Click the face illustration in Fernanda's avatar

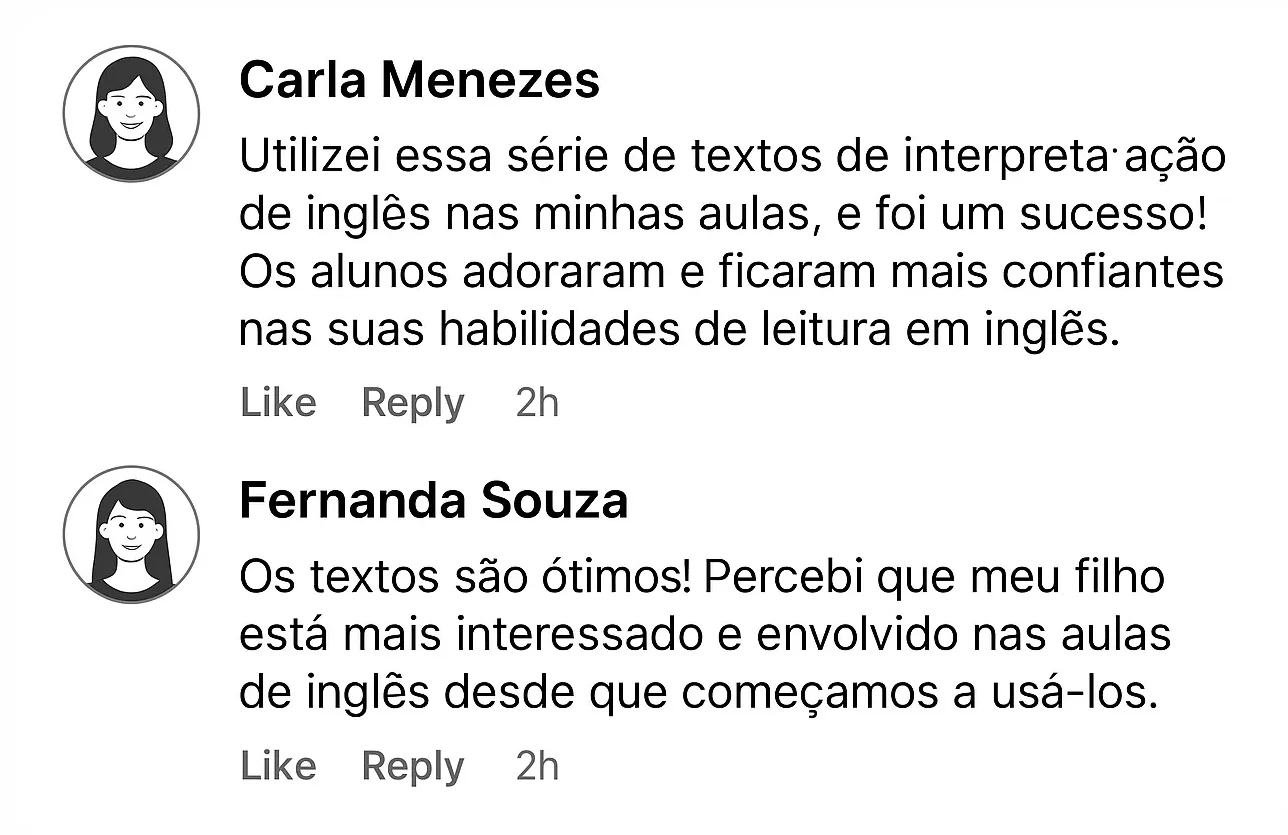click(x=130, y=535)
